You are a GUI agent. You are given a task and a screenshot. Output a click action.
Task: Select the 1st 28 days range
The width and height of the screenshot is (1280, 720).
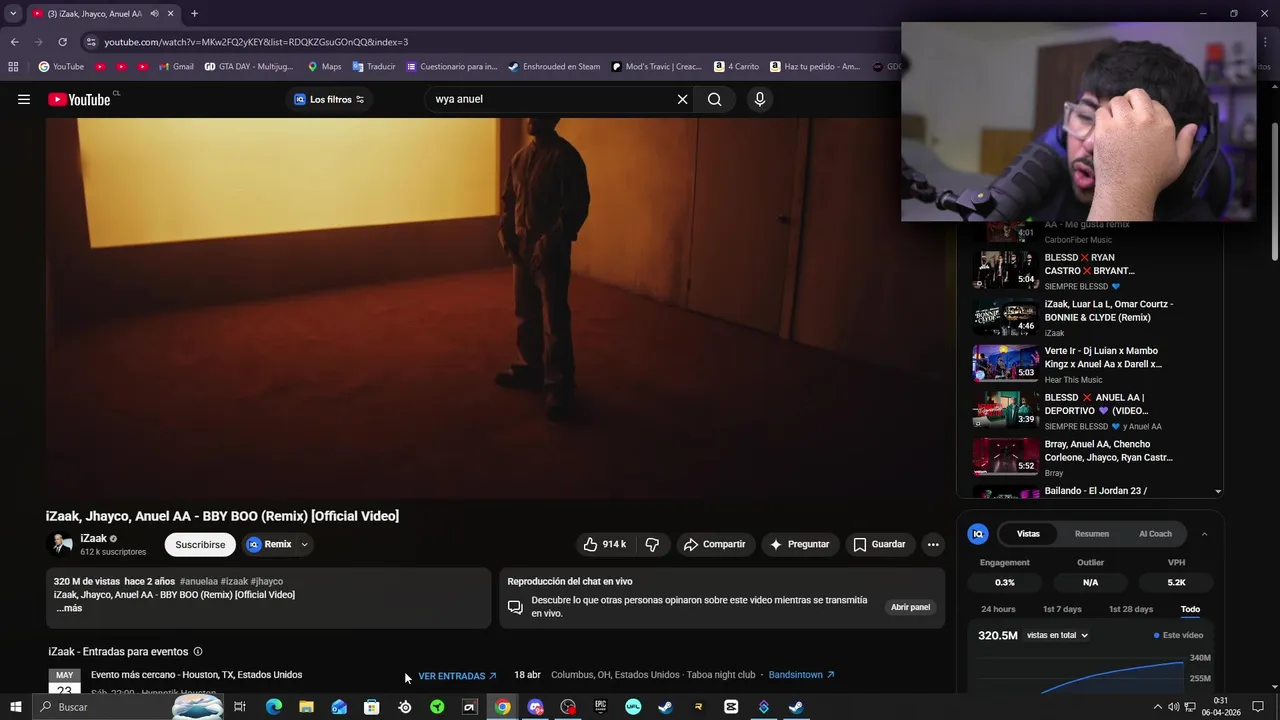[x=1131, y=609]
